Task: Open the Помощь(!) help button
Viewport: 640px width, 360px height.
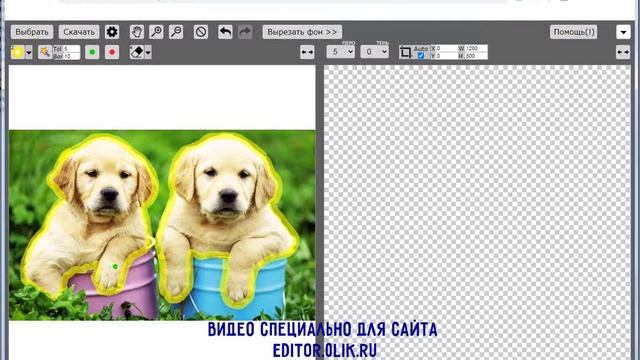Action: point(573,32)
